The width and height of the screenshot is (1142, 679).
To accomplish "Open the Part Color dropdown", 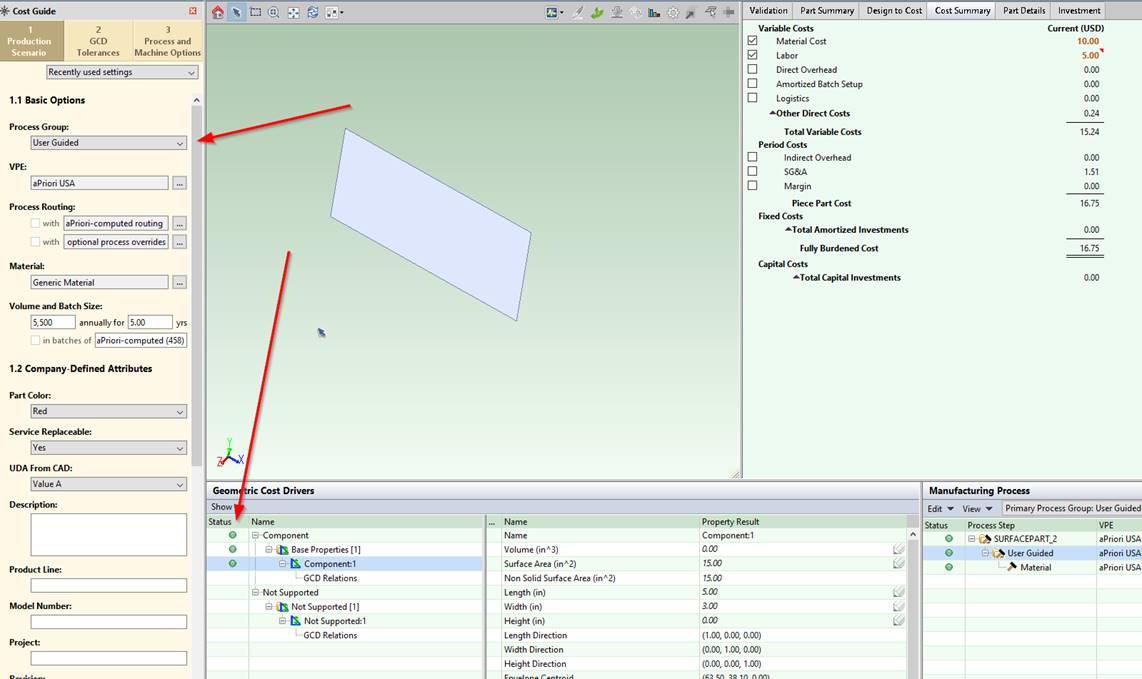I will [x=108, y=412].
